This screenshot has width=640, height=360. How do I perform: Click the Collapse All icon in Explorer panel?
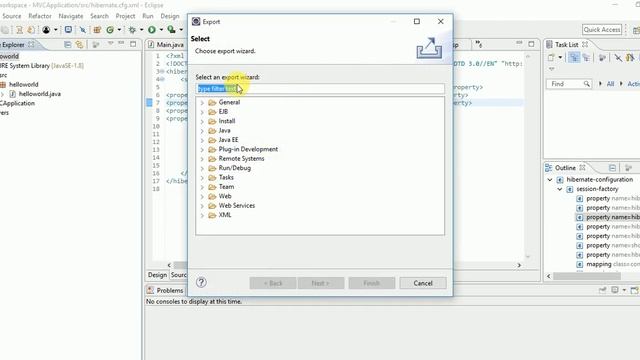point(68,44)
